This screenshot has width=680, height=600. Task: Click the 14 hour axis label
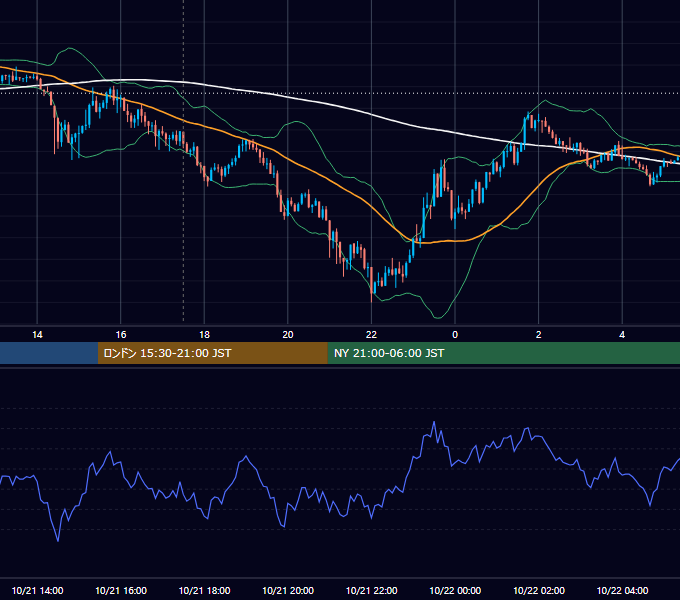point(37,335)
